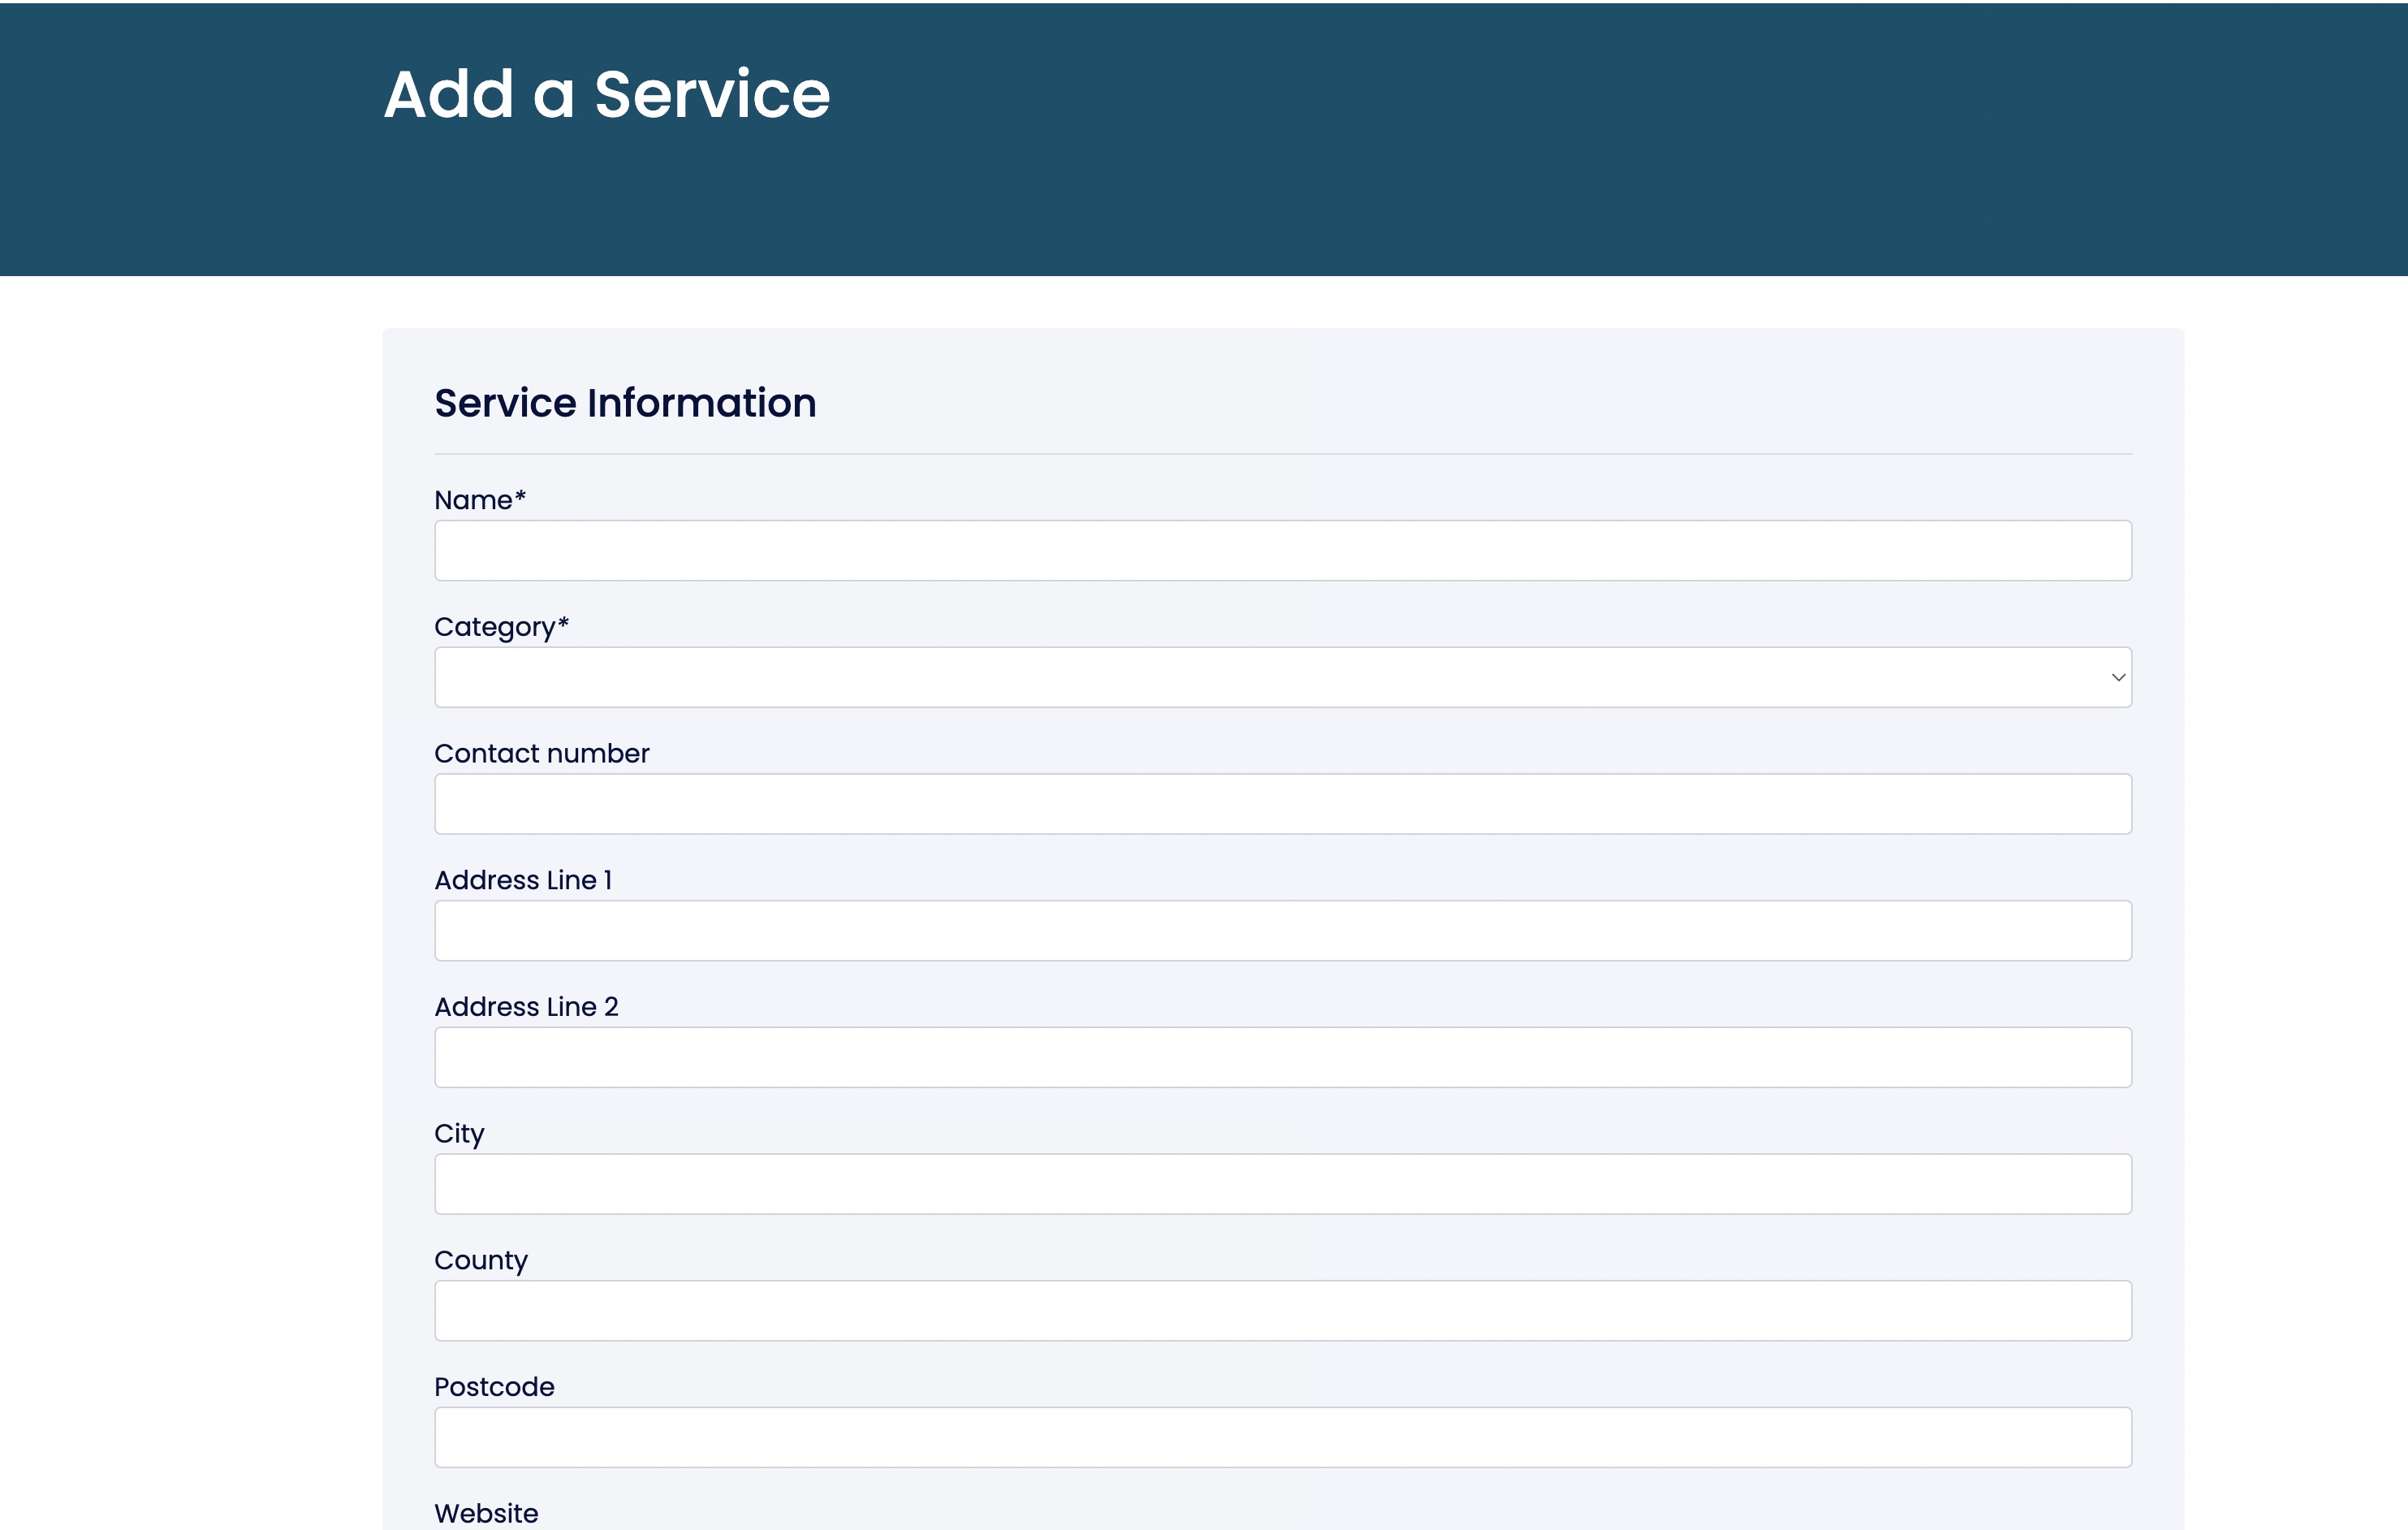Click the City text field
Image resolution: width=2408 pixels, height=1530 pixels.
click(1282, 1184)
